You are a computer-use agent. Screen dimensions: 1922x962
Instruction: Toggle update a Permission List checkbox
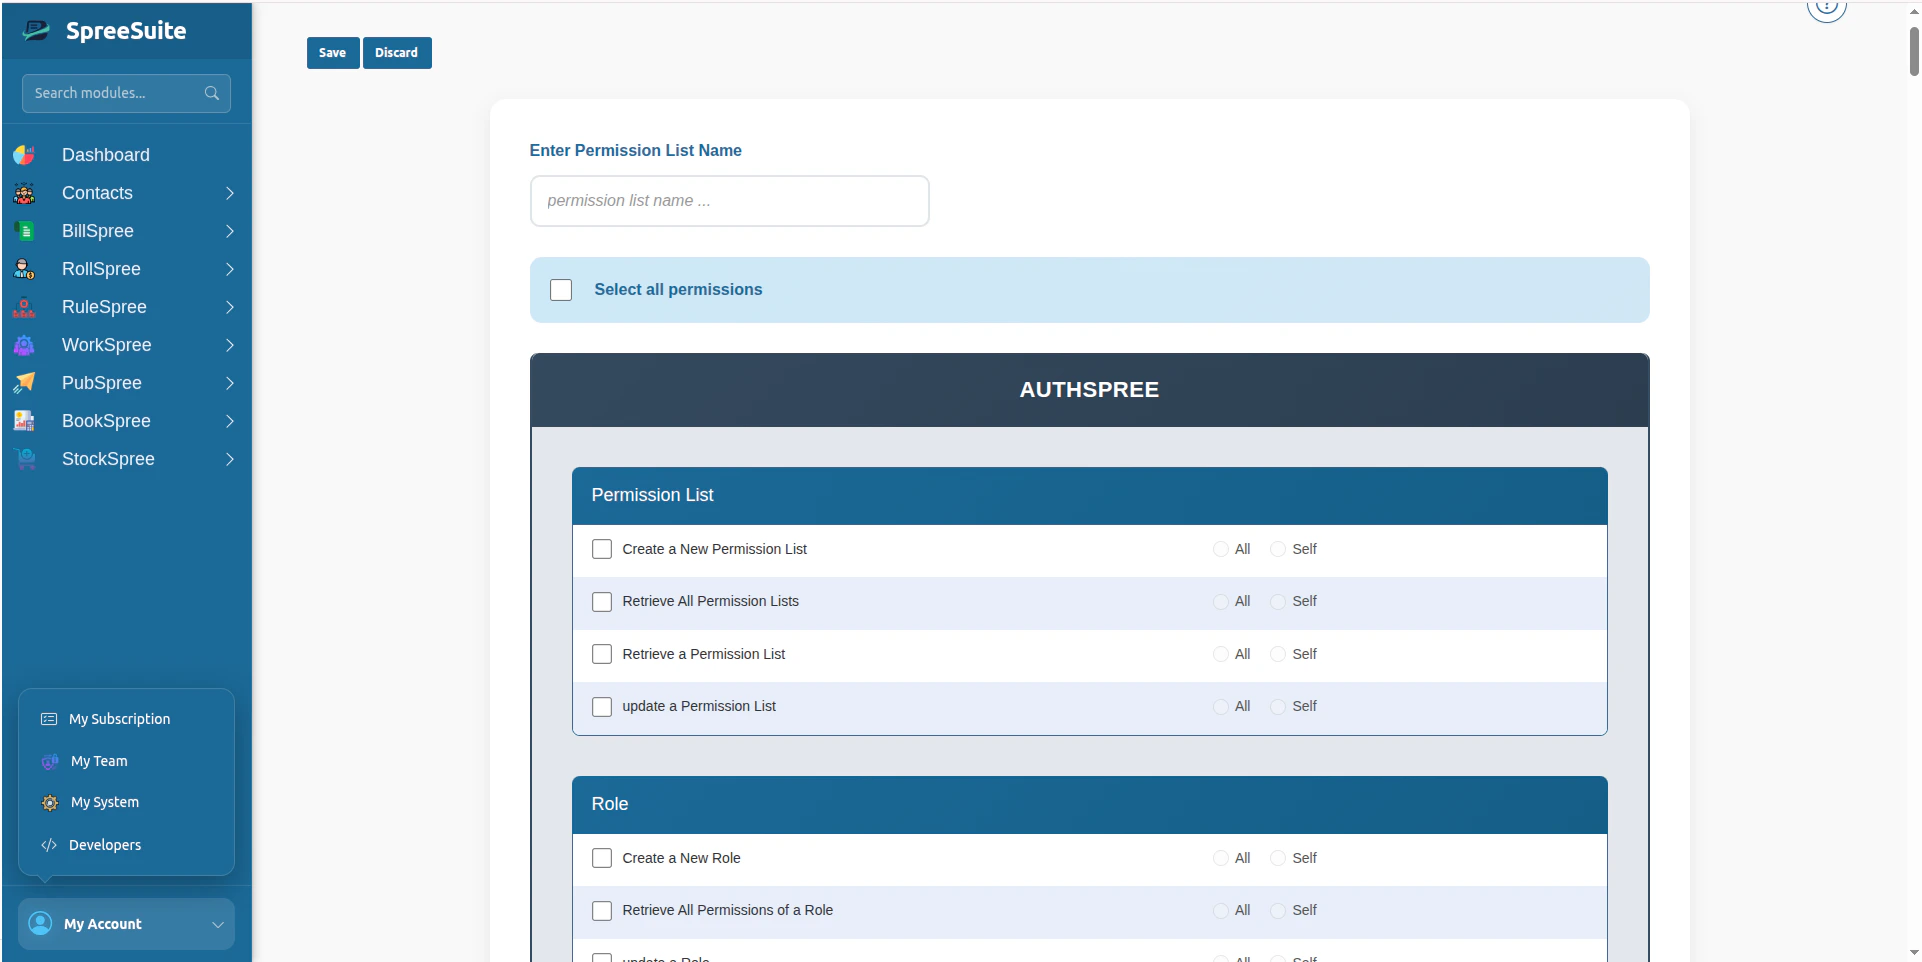pos(602,707)
